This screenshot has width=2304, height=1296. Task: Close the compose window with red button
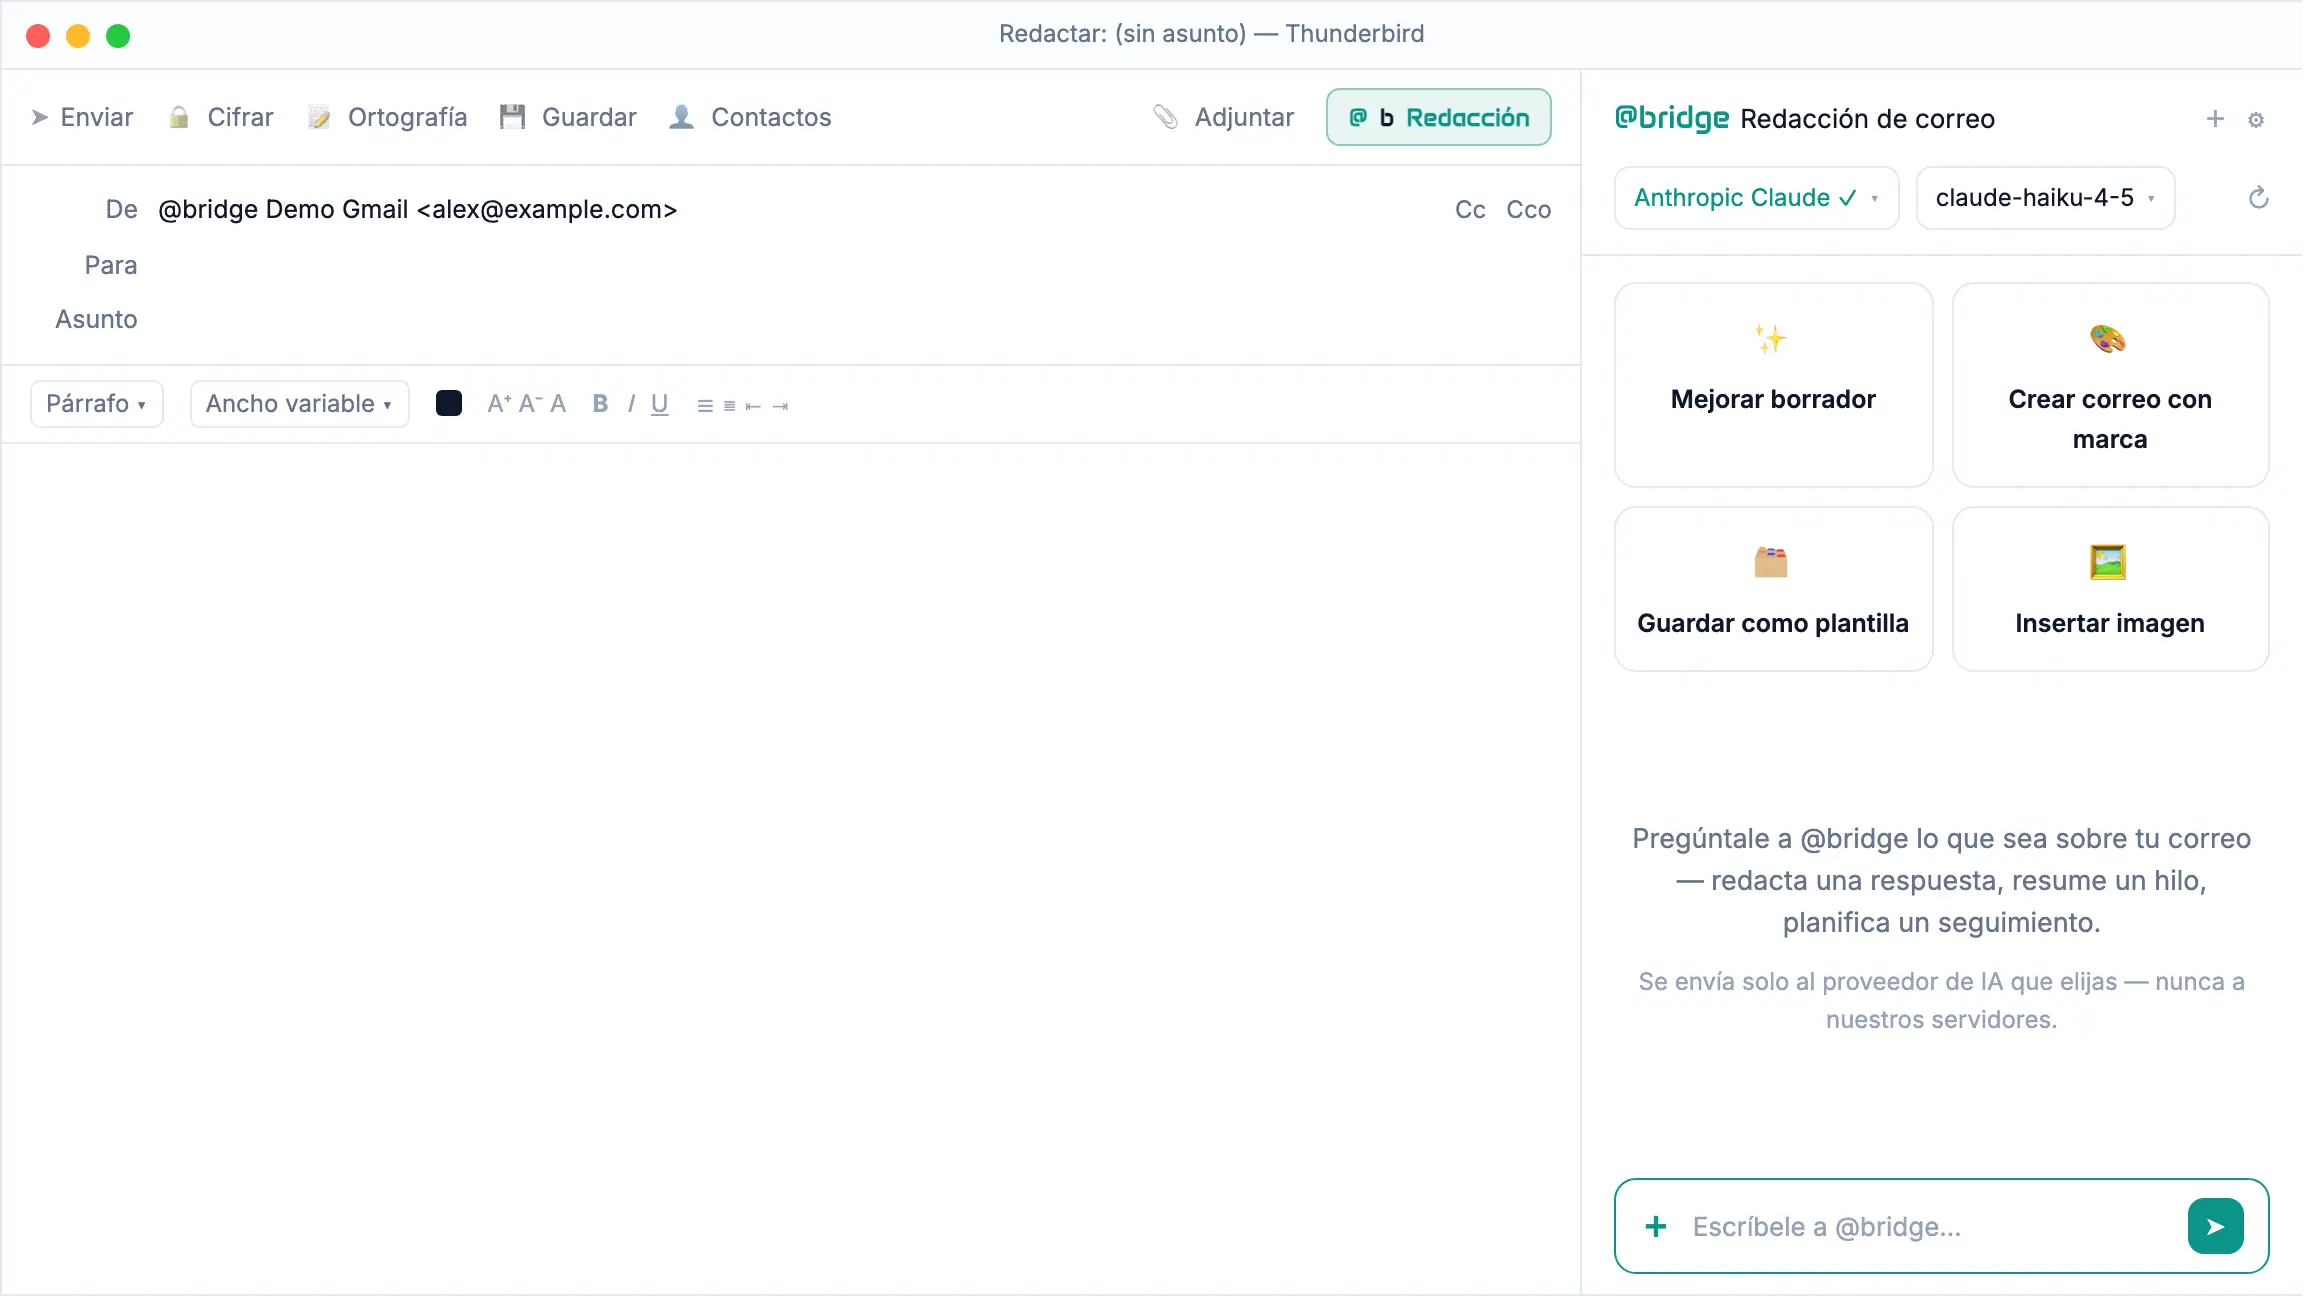[38, 36]
